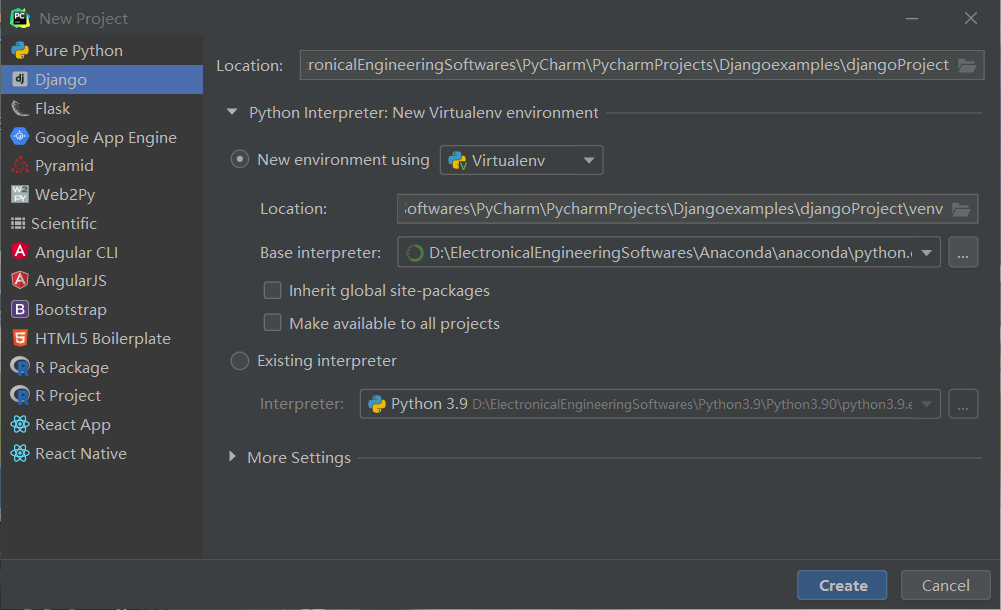Select Web2Py project type

click(x=102, y=195)
